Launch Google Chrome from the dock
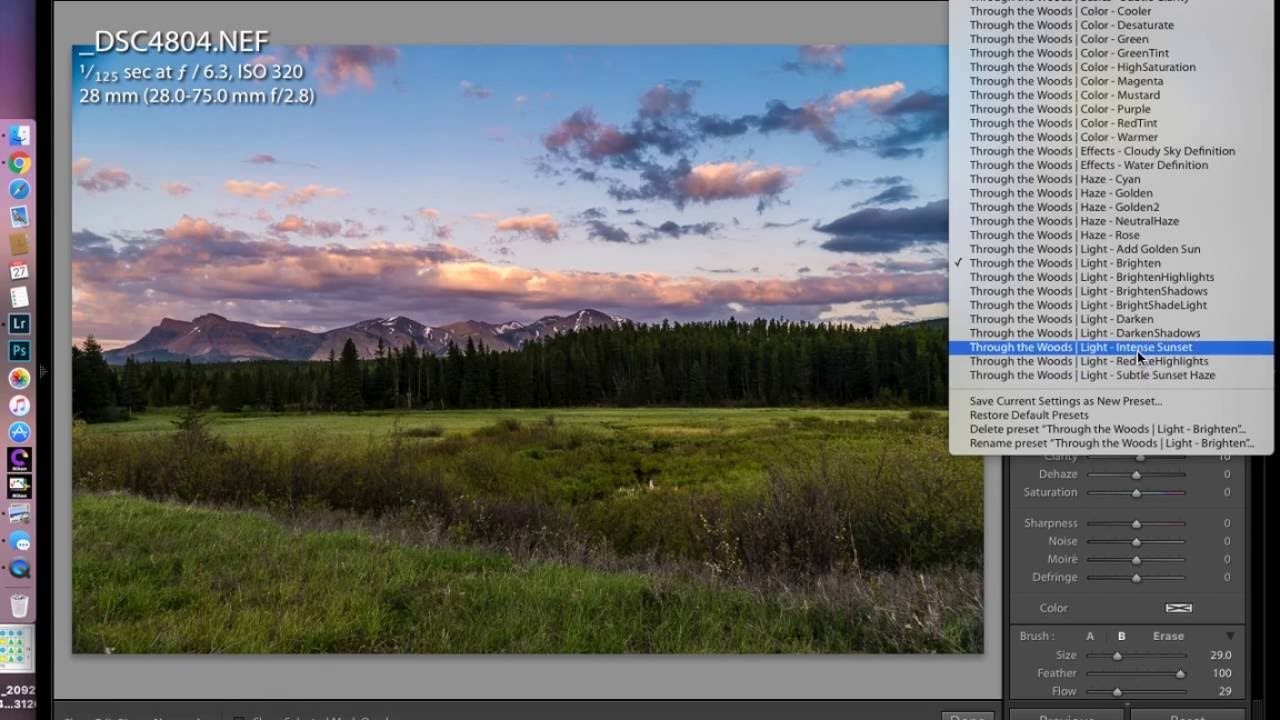Viewport: 1280px width, 720px height. click(19, 163)
